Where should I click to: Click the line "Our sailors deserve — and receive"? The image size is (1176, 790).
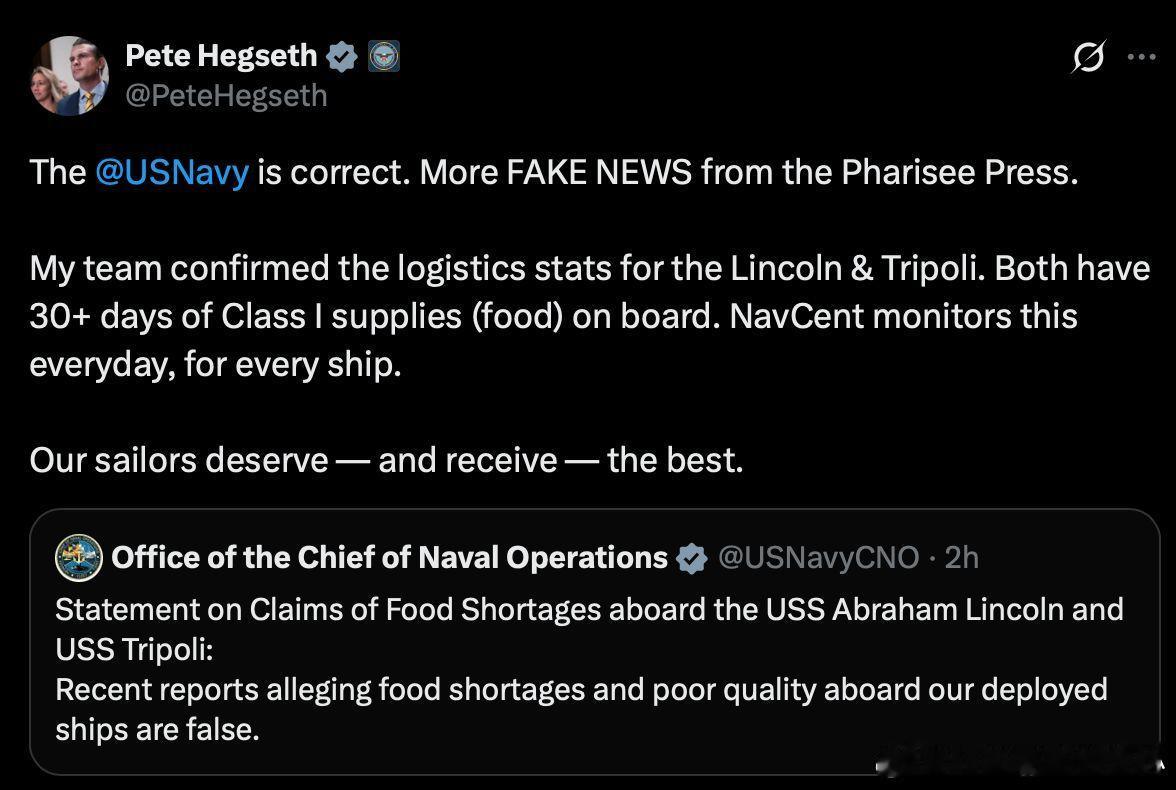pos(386,460)
